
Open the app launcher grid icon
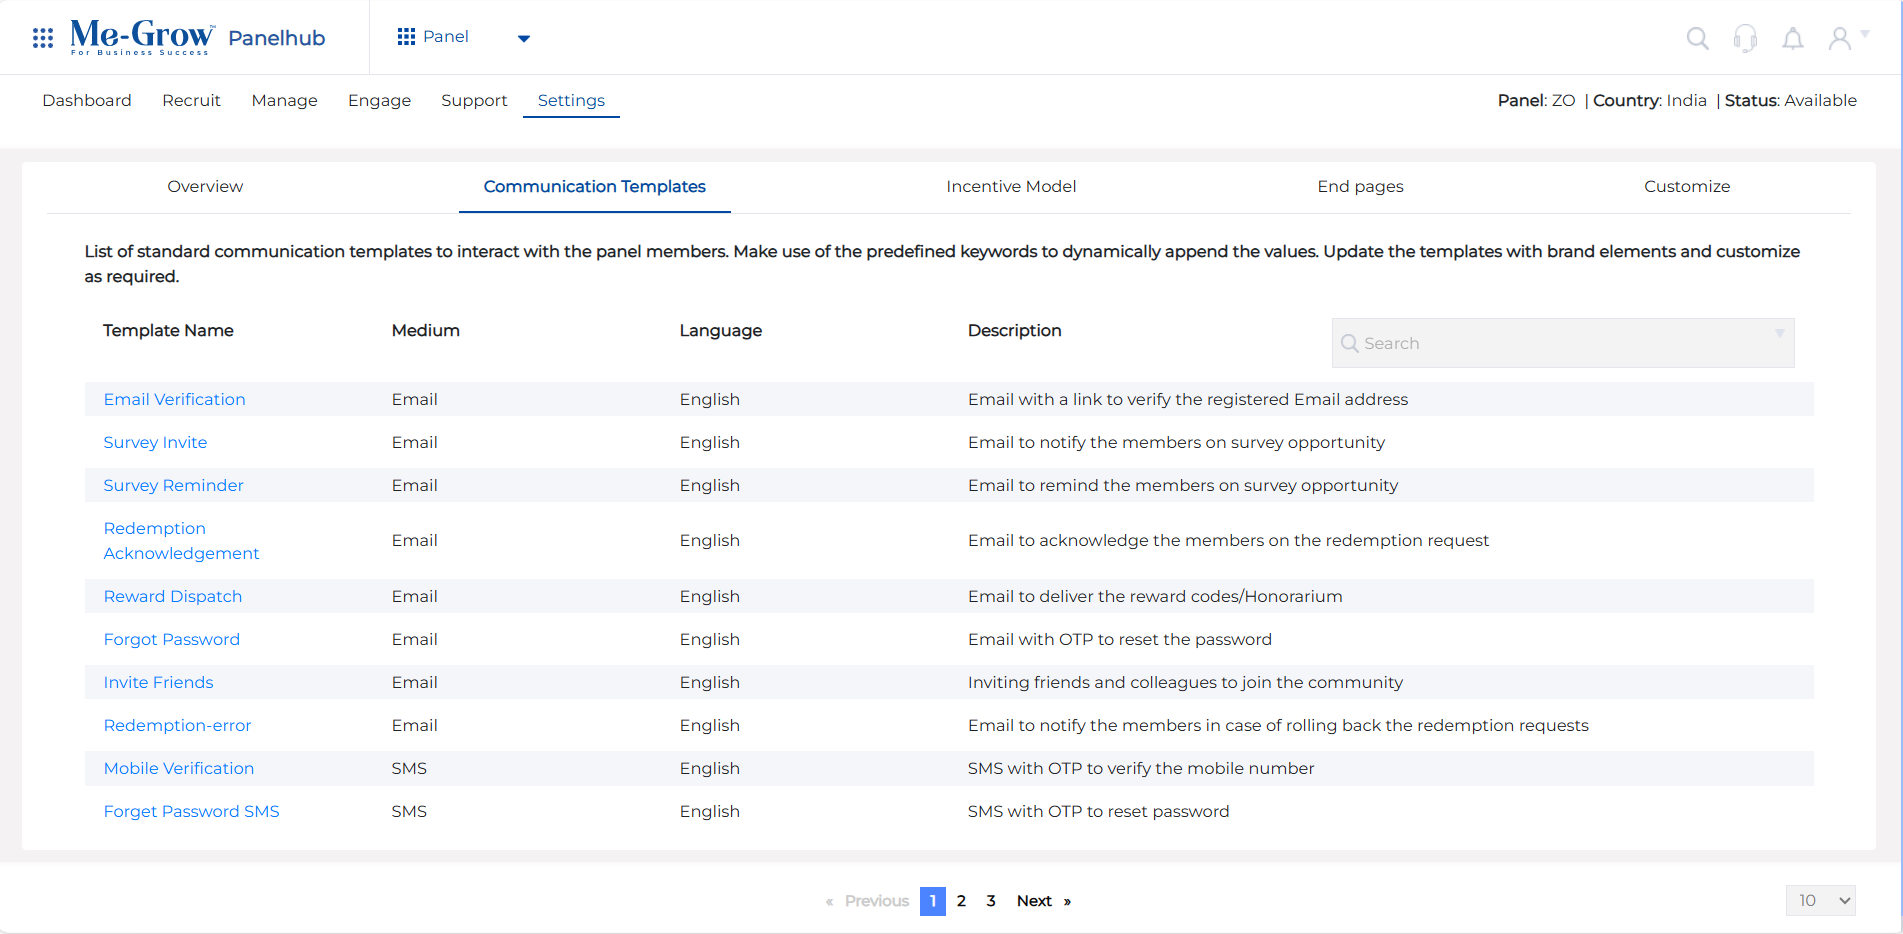click(43, 38)
